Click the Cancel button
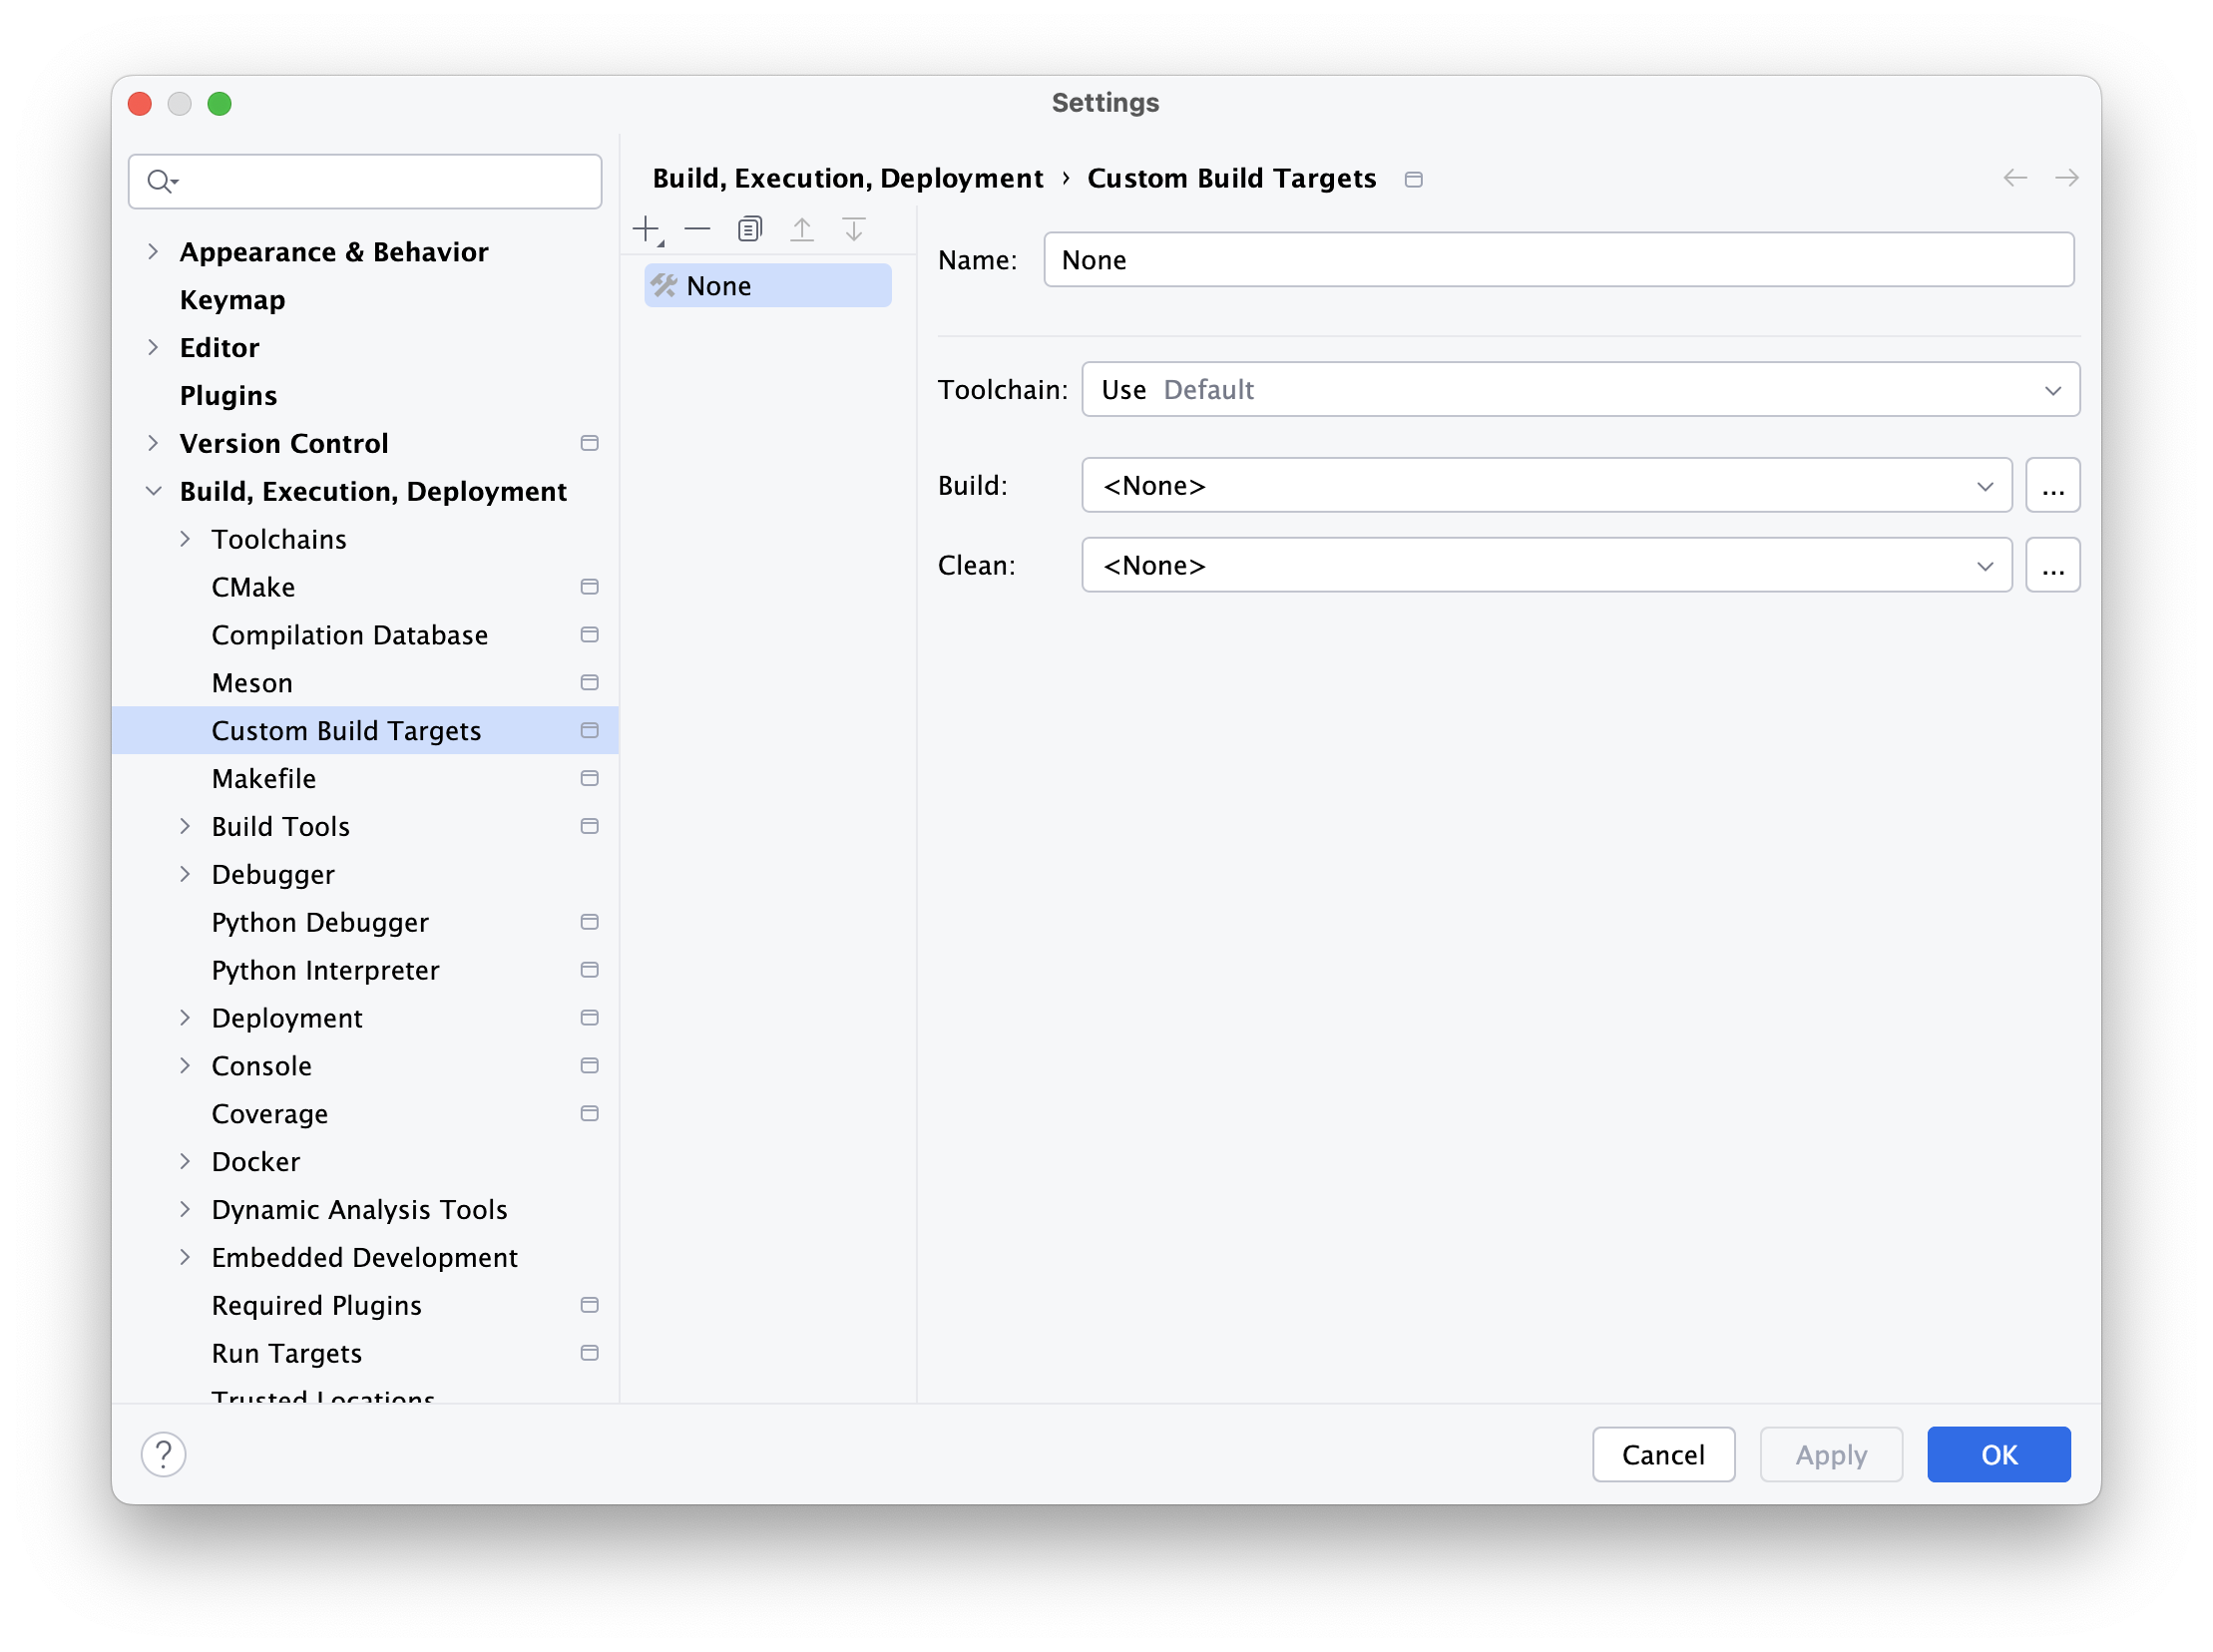Image resolution: width=2213 pixels, height=1652 pixels. click(x=1661, y=1454)
